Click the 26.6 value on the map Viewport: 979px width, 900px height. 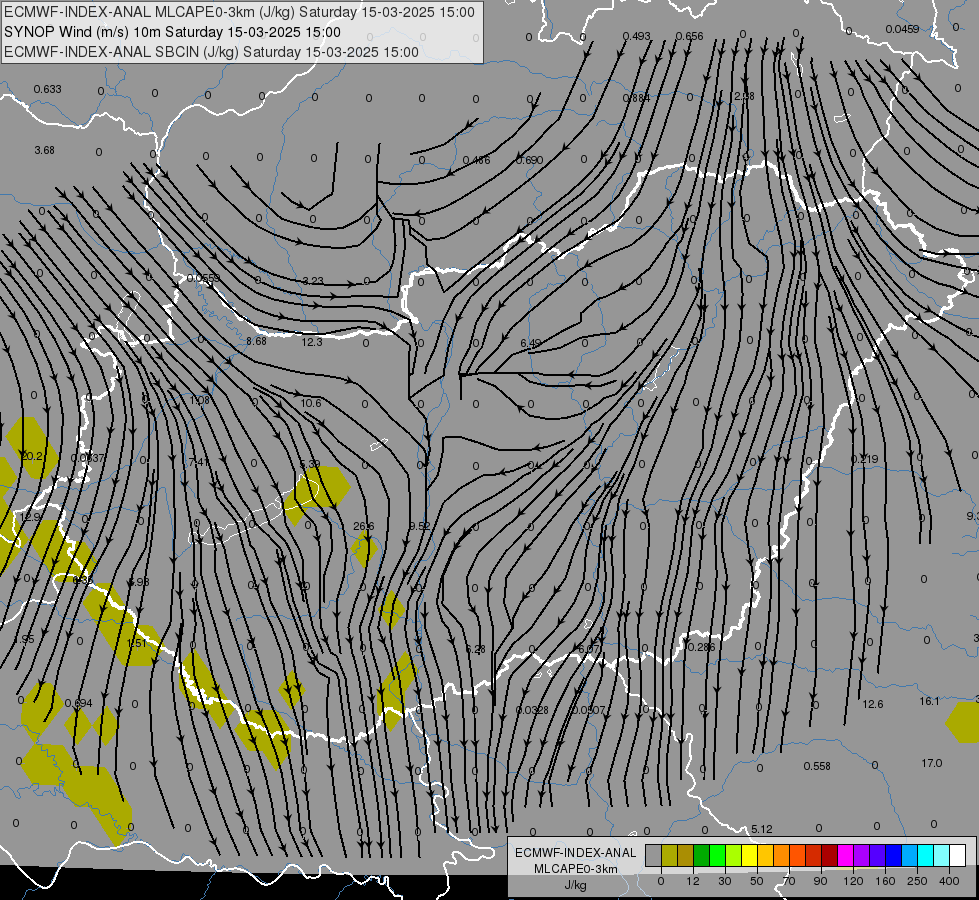click(363, 527)
